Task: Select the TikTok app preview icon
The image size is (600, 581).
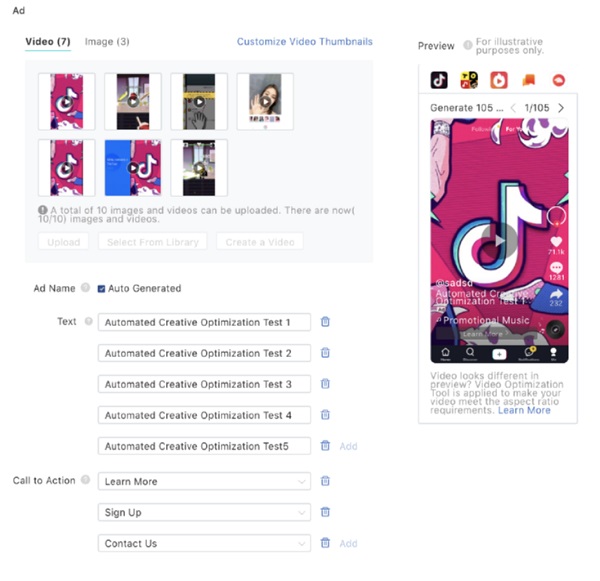Action: [x=439, y=80]
